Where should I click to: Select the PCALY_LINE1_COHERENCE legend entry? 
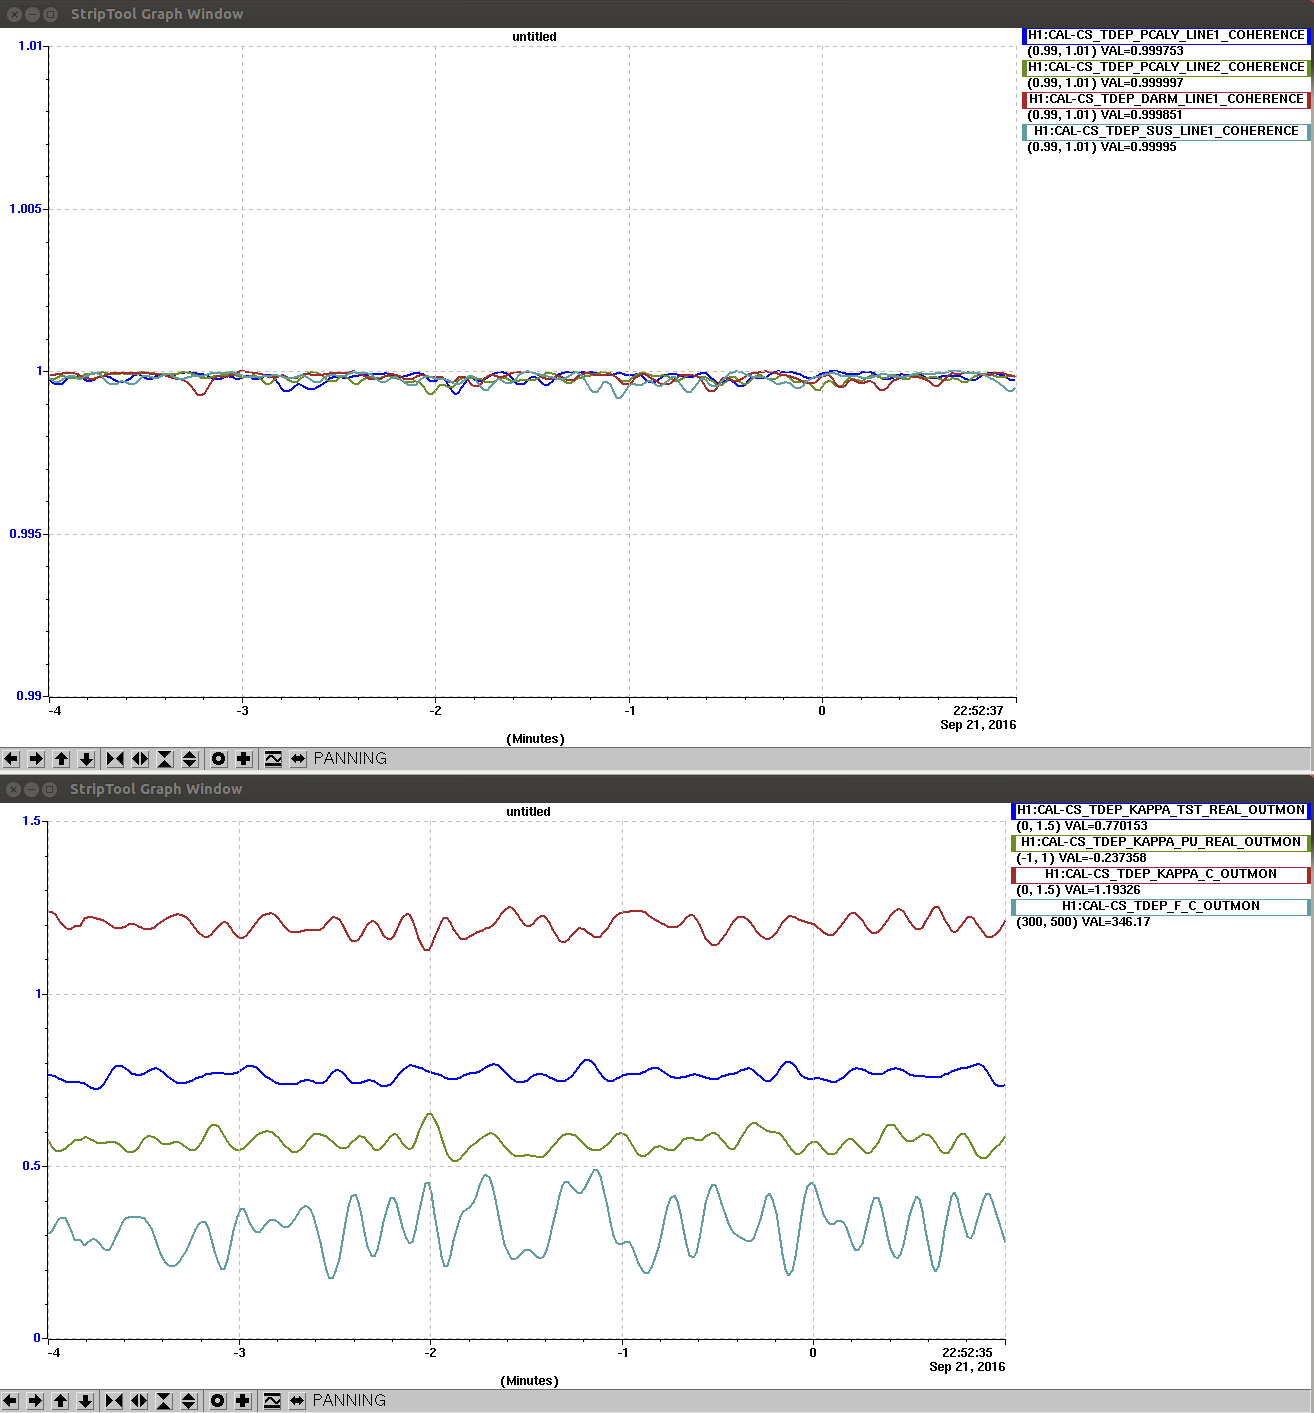pos(1166,35)
